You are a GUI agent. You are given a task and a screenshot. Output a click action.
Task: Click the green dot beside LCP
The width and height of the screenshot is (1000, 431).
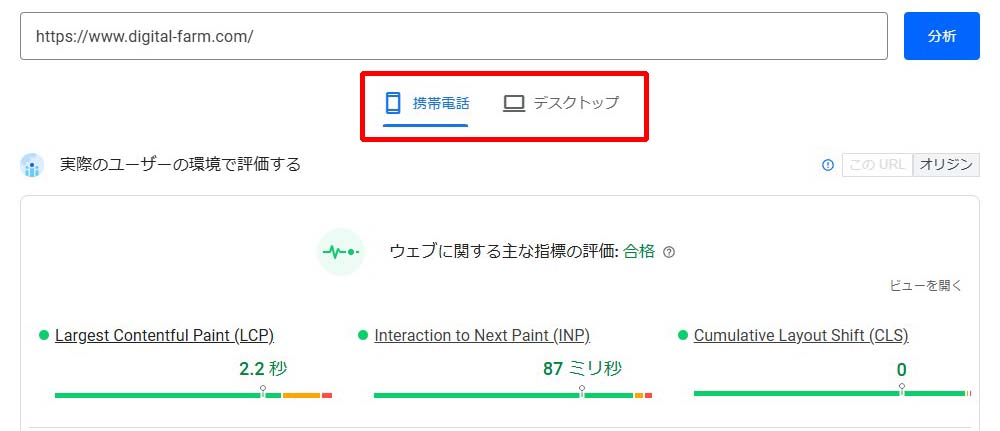tap(44, 335)
